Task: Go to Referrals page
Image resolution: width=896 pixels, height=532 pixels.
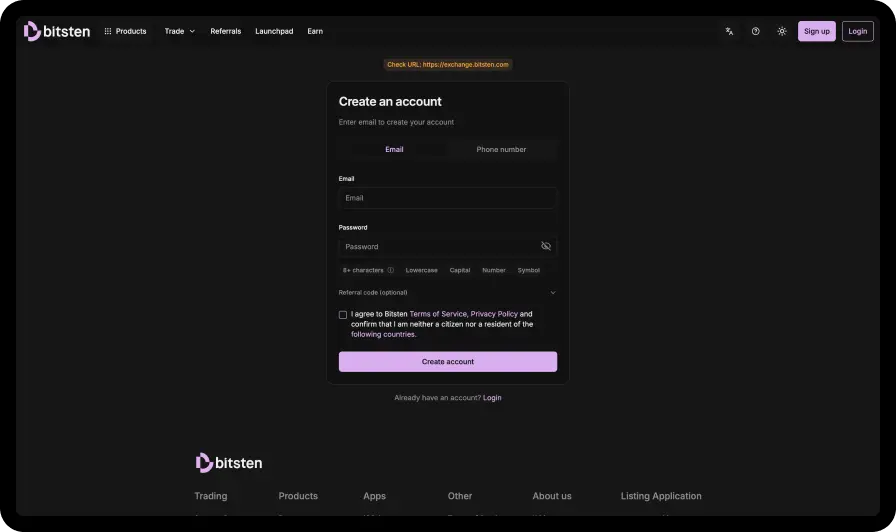Action: point(226,31)
